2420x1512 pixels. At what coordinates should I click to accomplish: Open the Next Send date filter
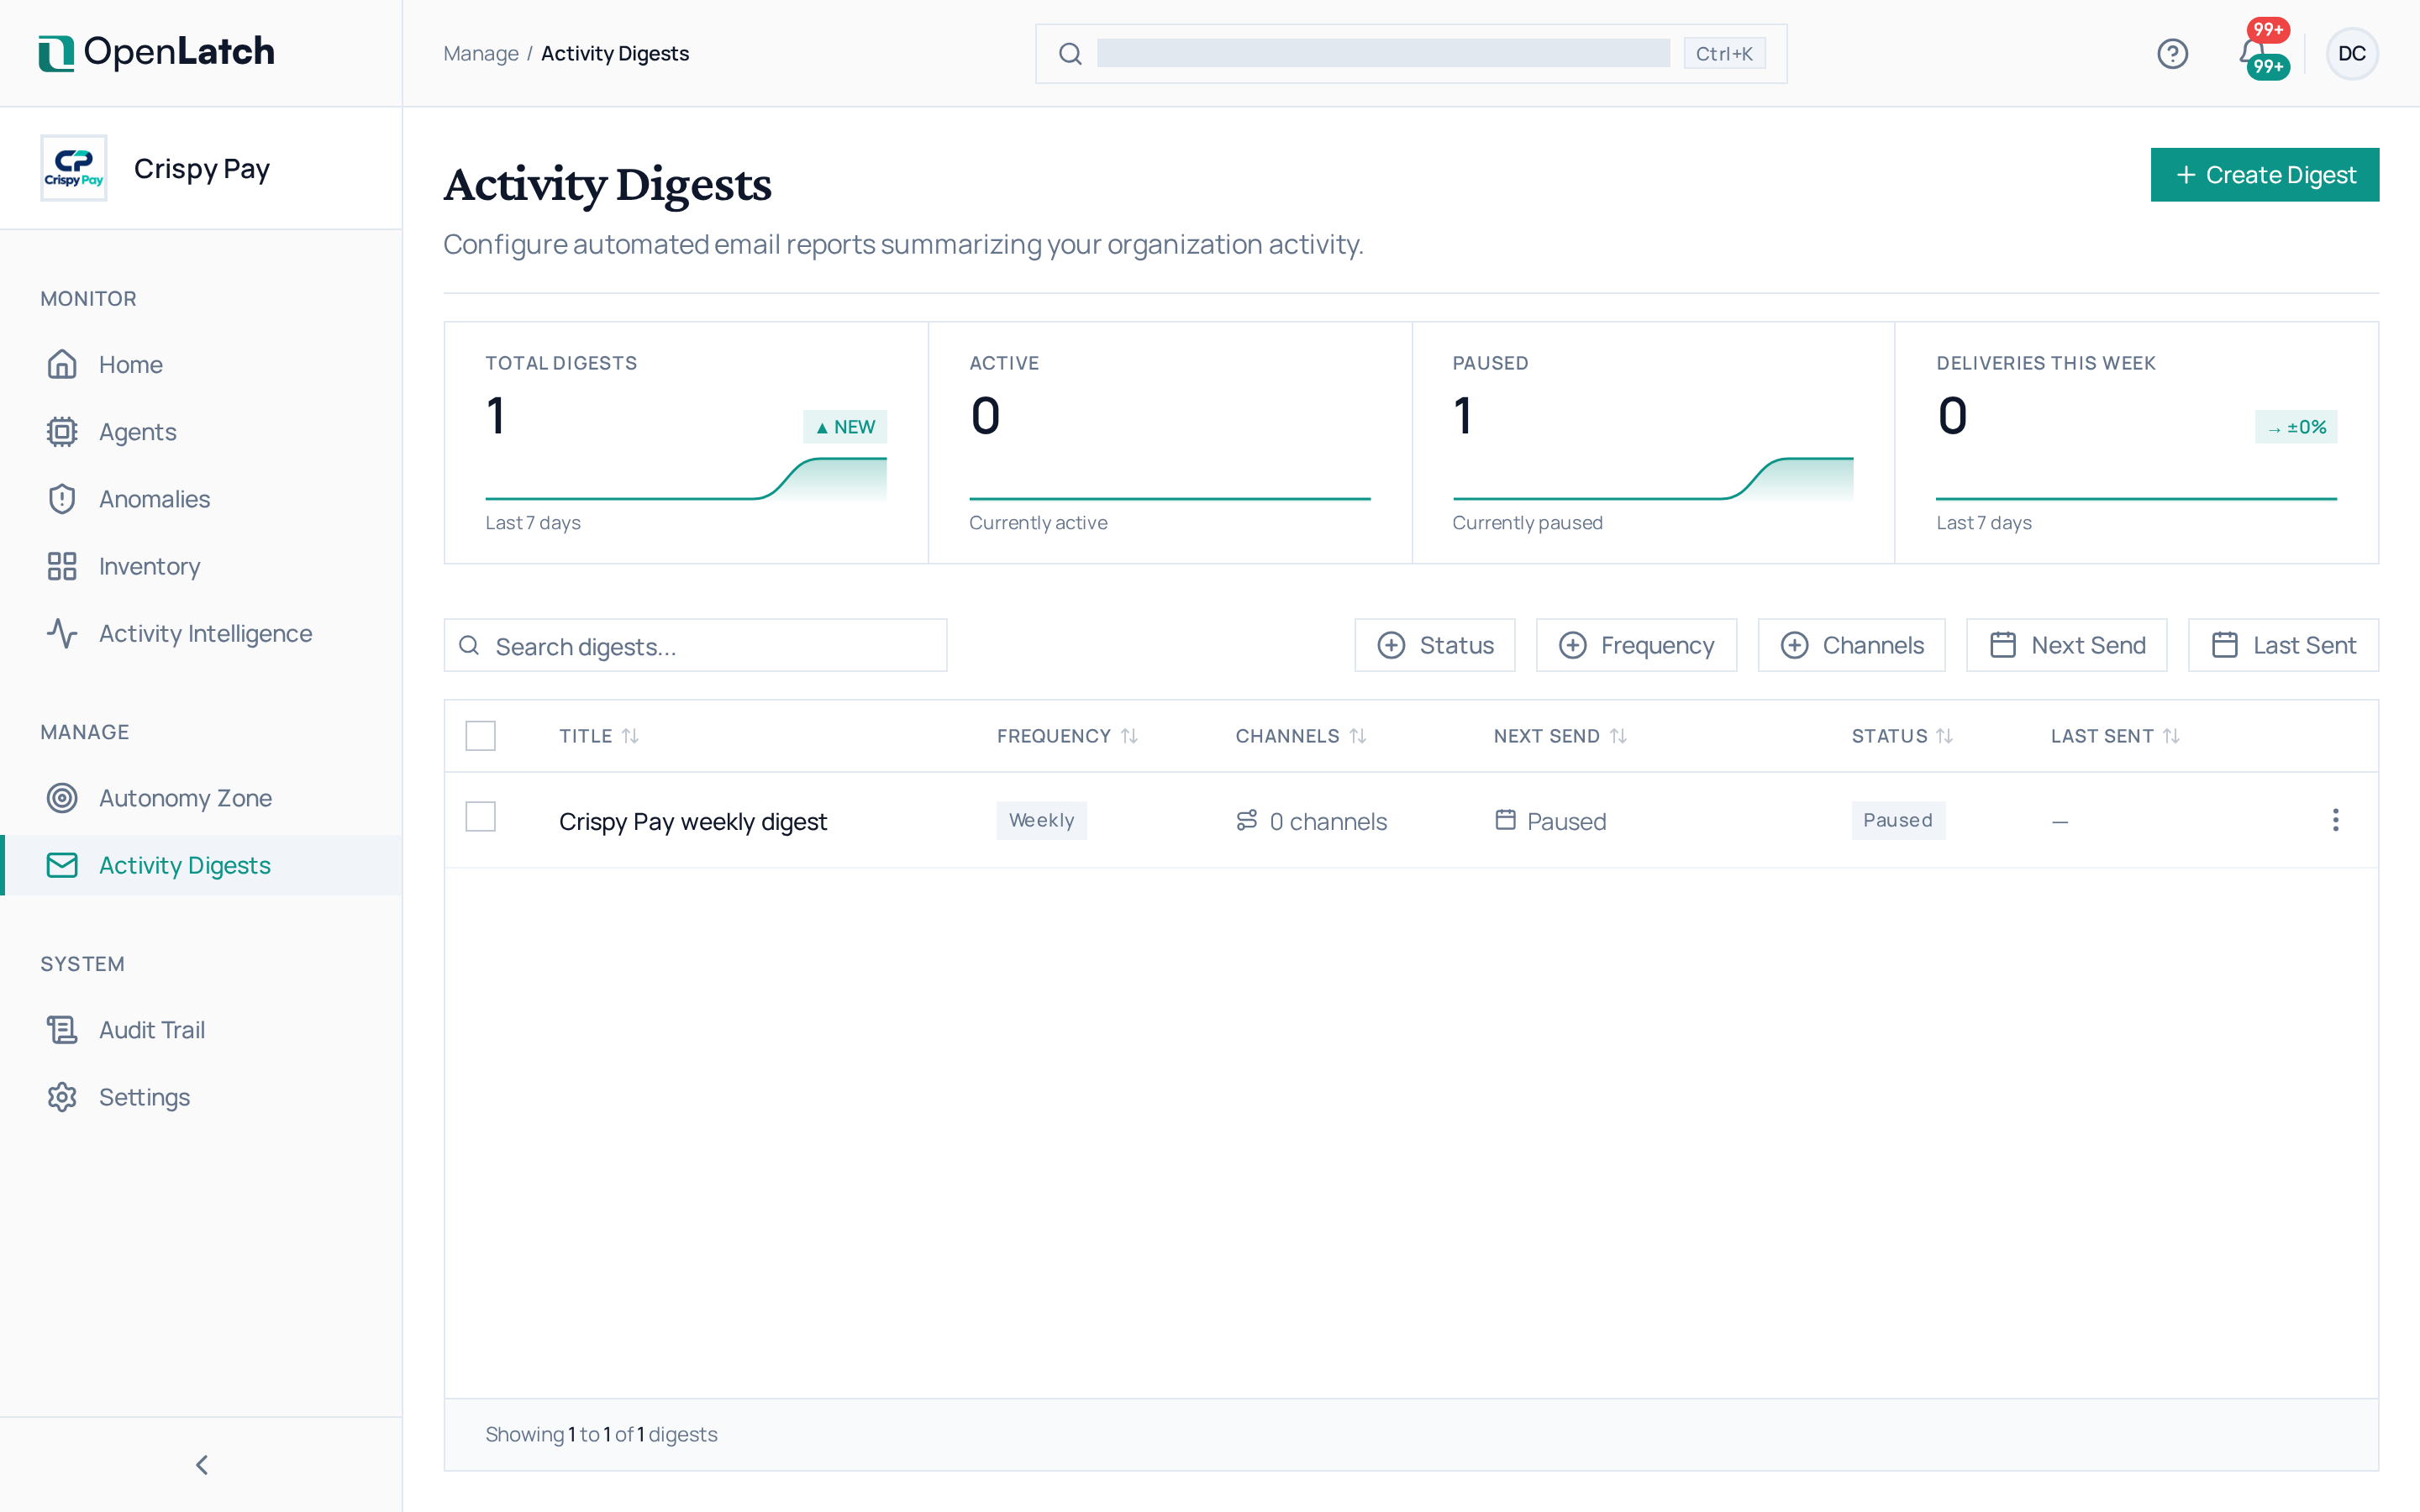2066,645
